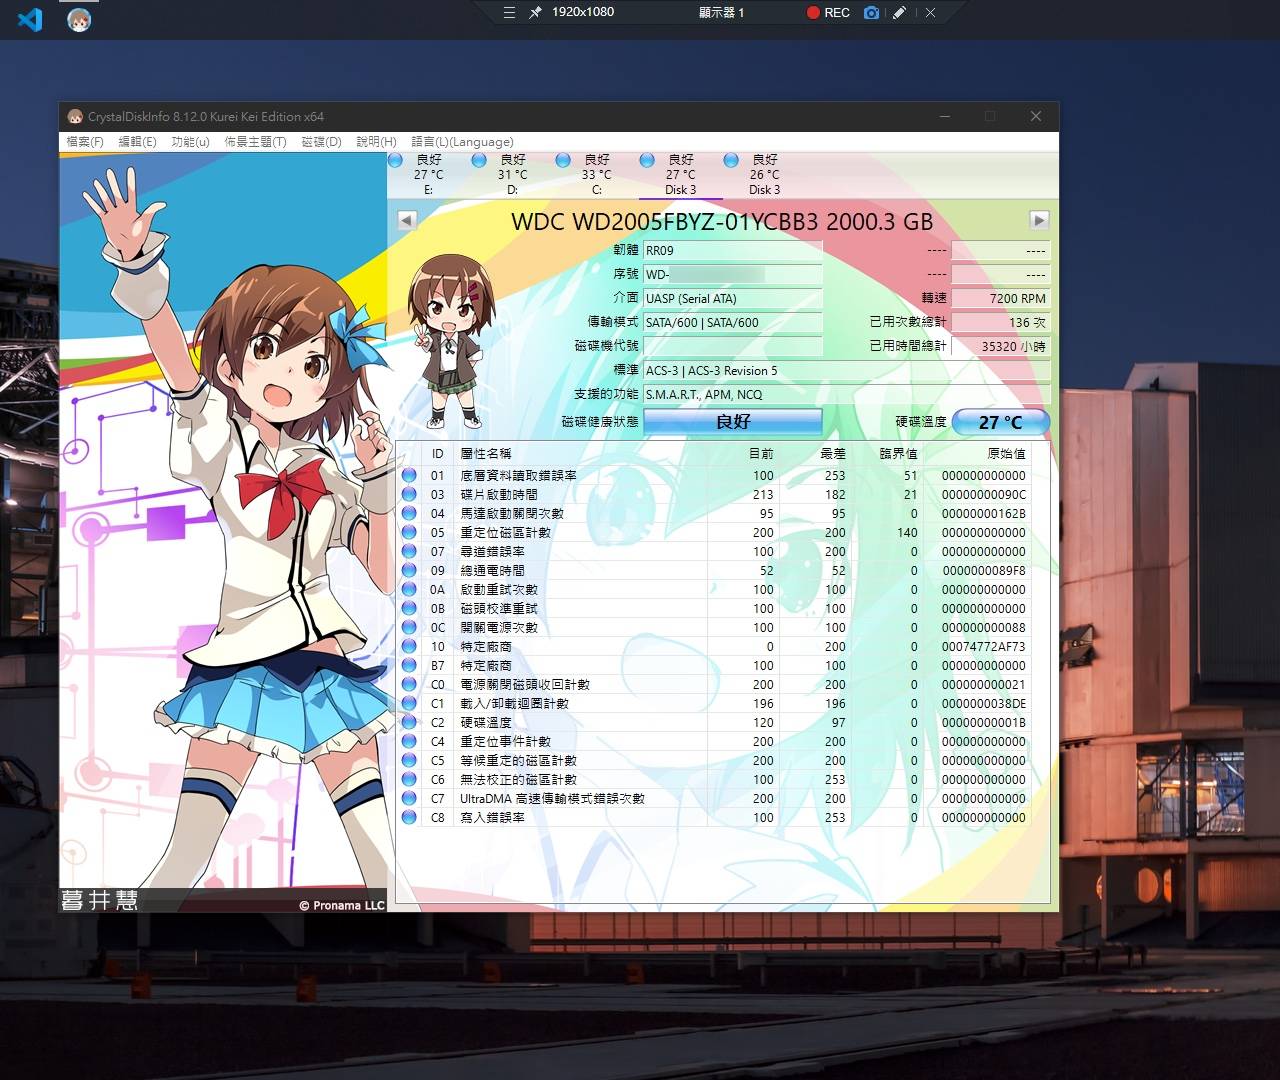This screenshot has height=1080, width=1280.
Task: Start recording with REC button
Action: (x=828, y=13)
